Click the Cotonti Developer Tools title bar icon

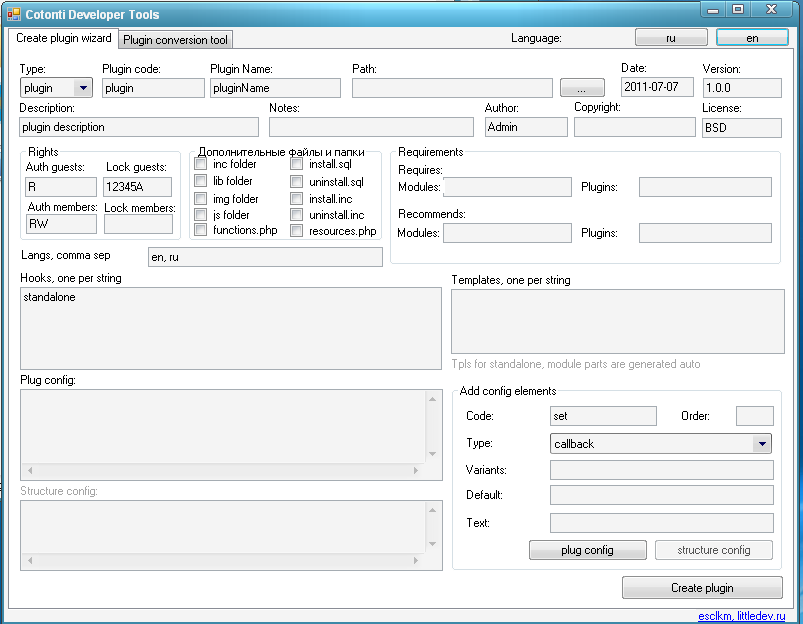click(14, 14)
